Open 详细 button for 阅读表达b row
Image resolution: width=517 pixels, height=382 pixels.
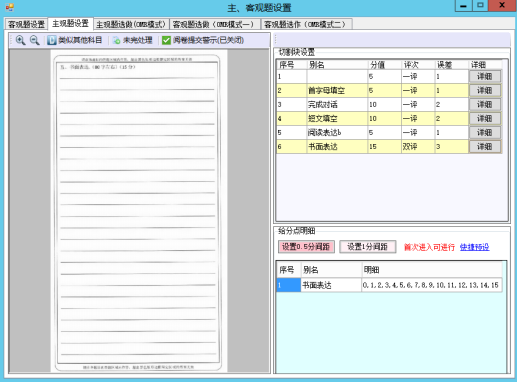pyautogui.click(x=485, y=132)
